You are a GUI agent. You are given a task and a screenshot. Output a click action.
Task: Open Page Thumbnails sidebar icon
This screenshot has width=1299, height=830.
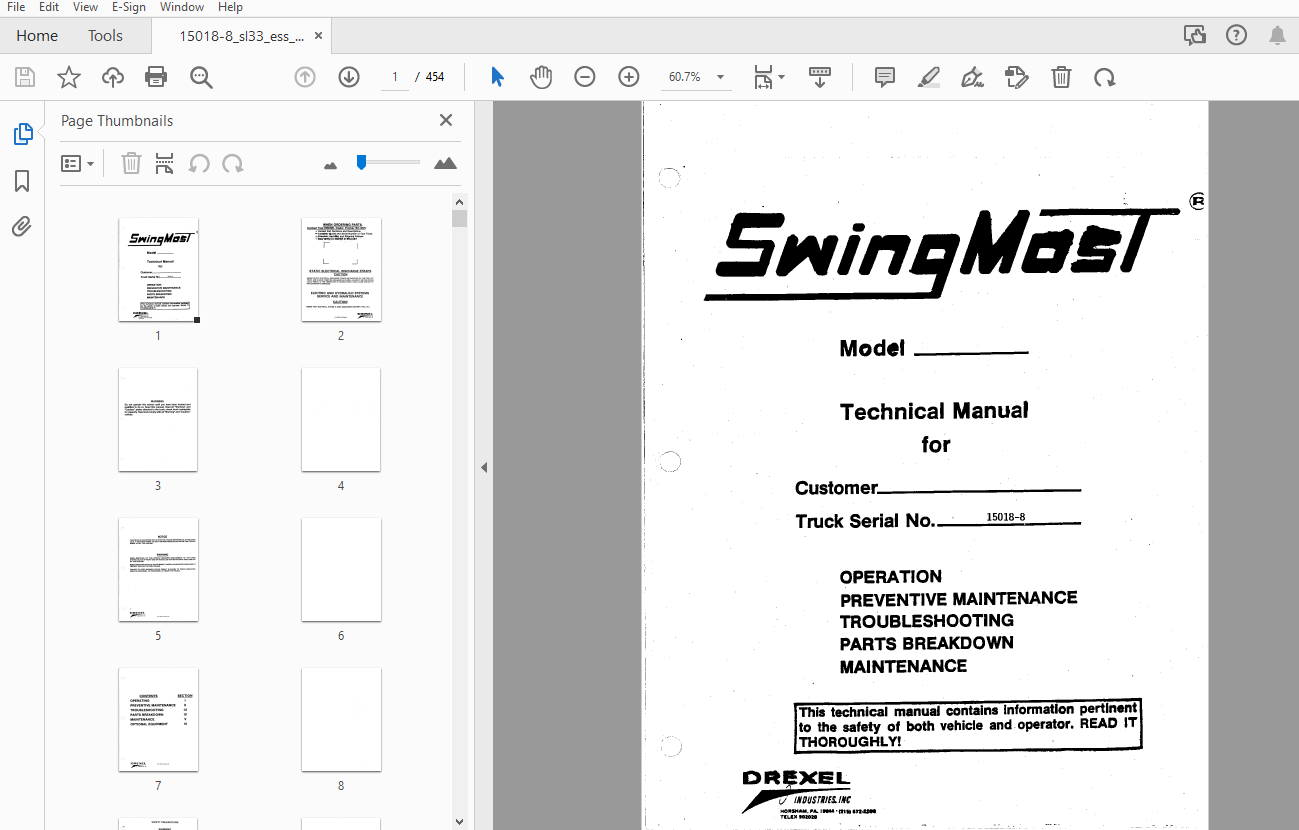pos(22,134)
